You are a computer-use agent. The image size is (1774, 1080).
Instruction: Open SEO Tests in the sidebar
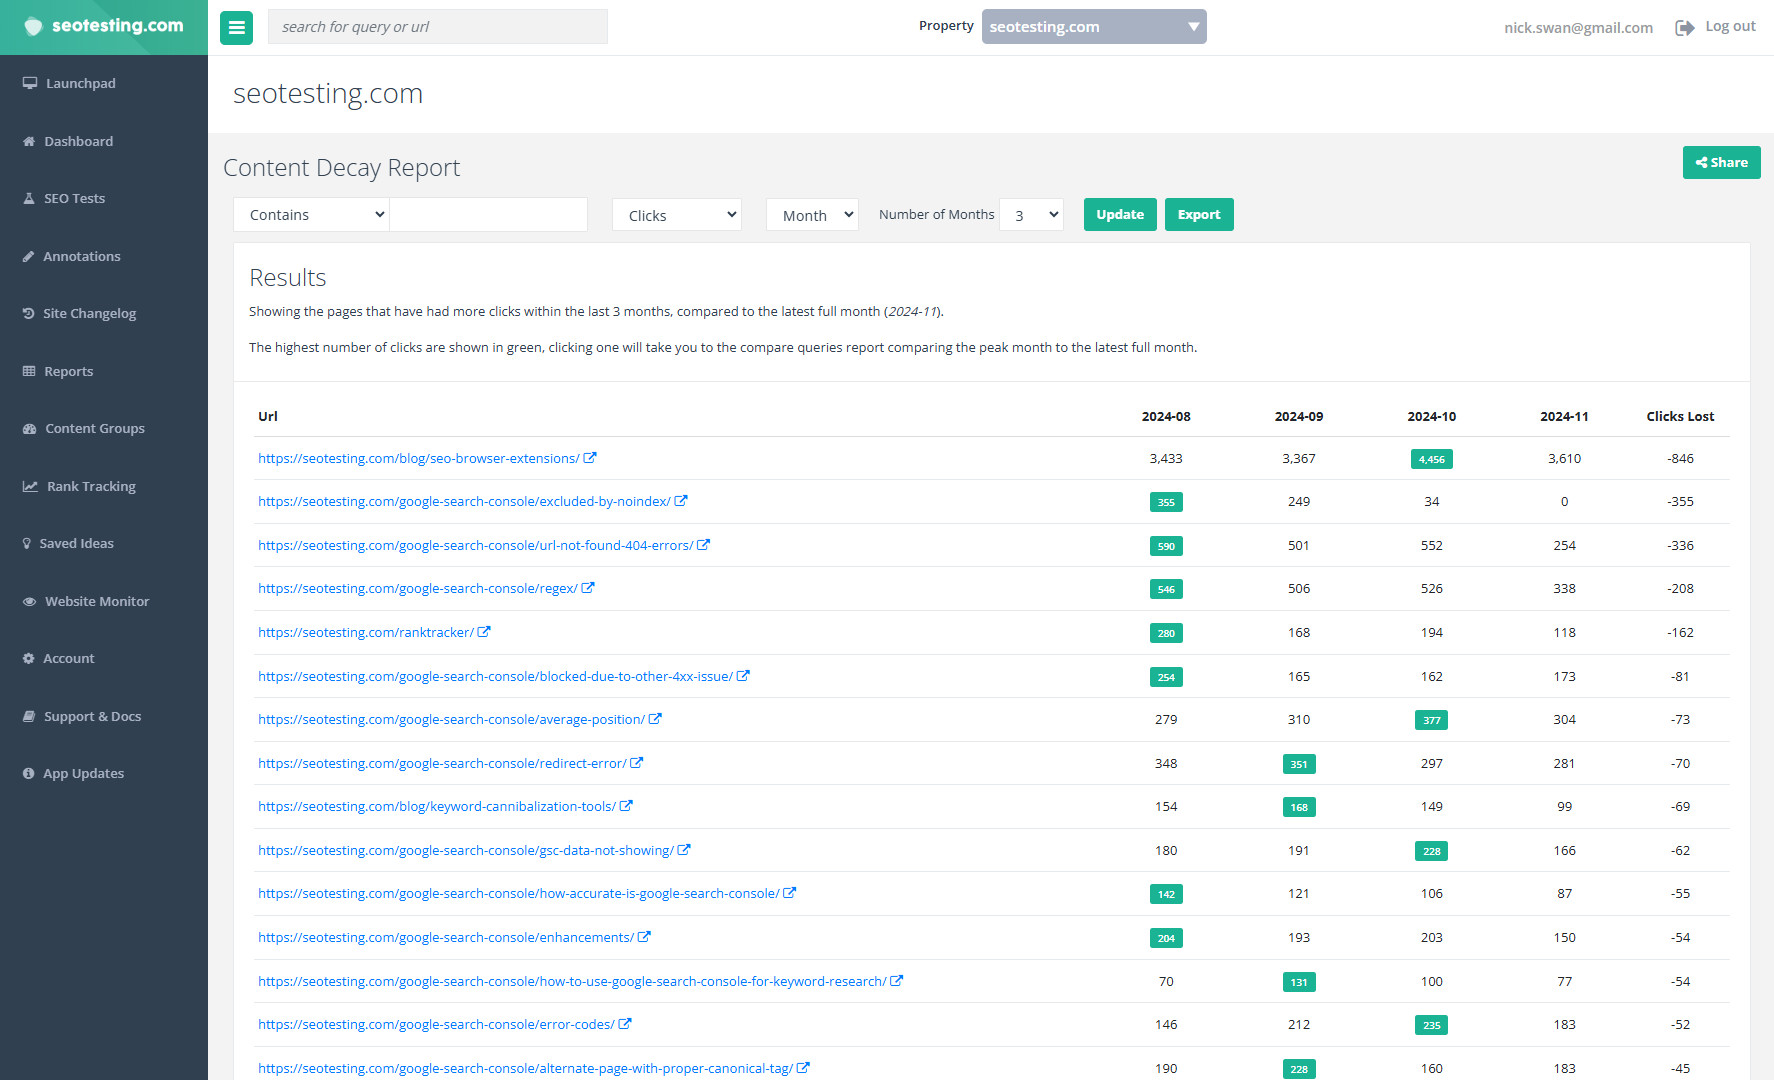(75, 198)
